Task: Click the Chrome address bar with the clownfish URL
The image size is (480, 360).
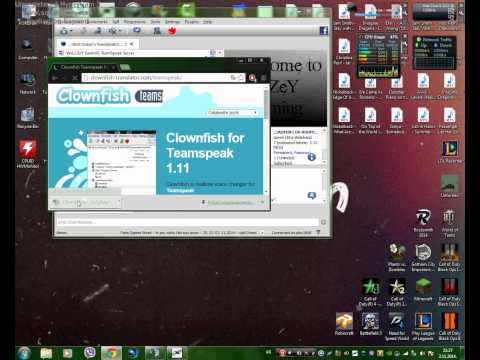Action: (163, 78)
